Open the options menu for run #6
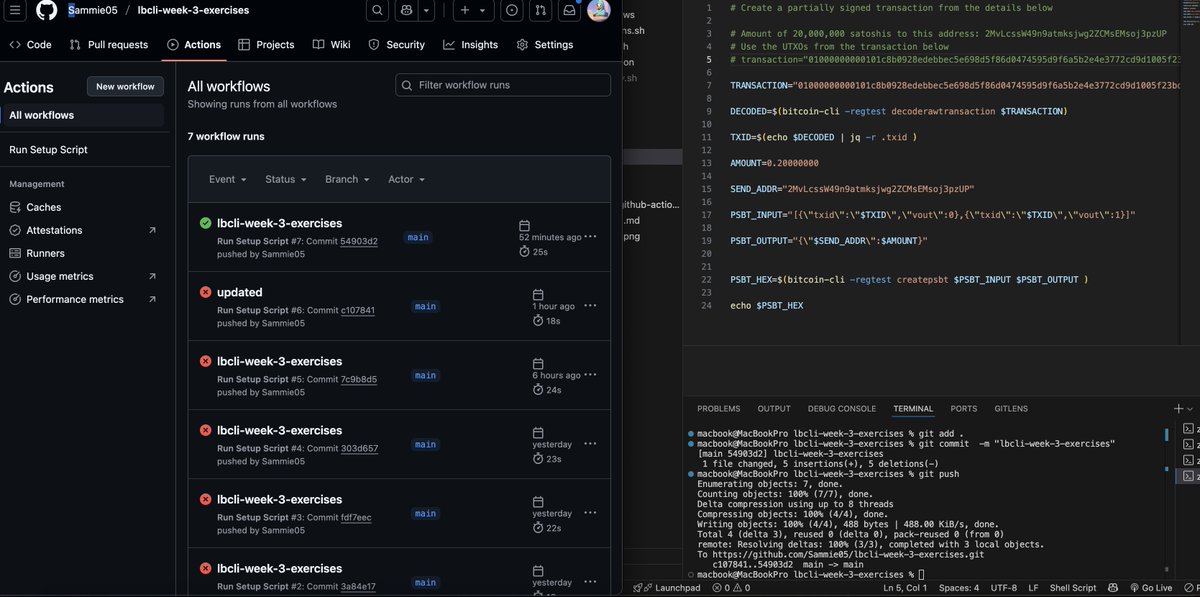The height and width of the screenshot is (597, 1200). coord(590,306)
